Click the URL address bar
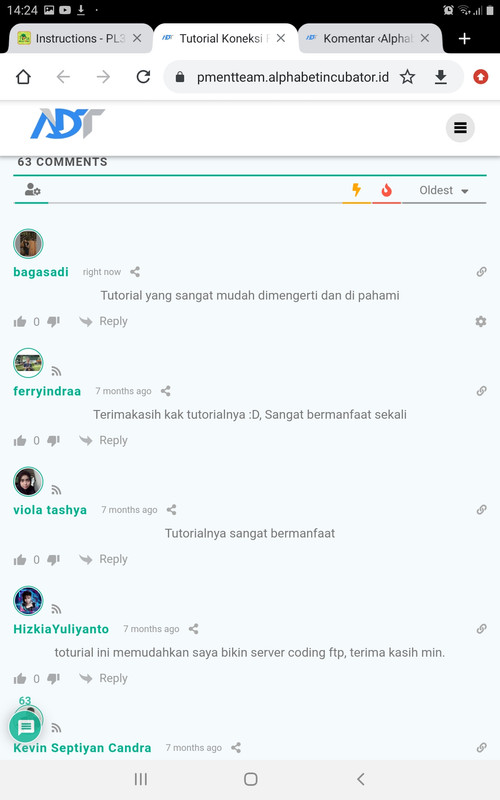Image resolution: width=500 pixels, height=800 pixels. click(292, 77)
